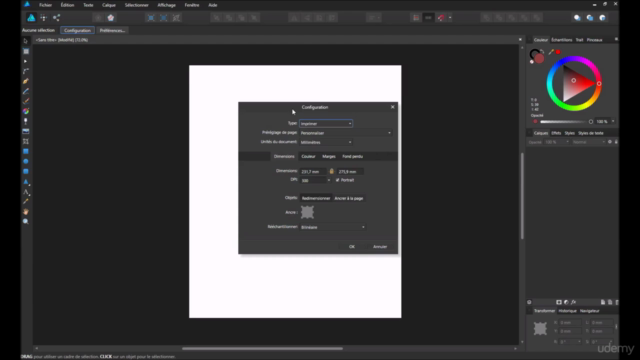Toggle the layer lock icon in Calques panel
The width and height of the screenshot is (640, 360).
pyautogui.click(x=616, y=142)
